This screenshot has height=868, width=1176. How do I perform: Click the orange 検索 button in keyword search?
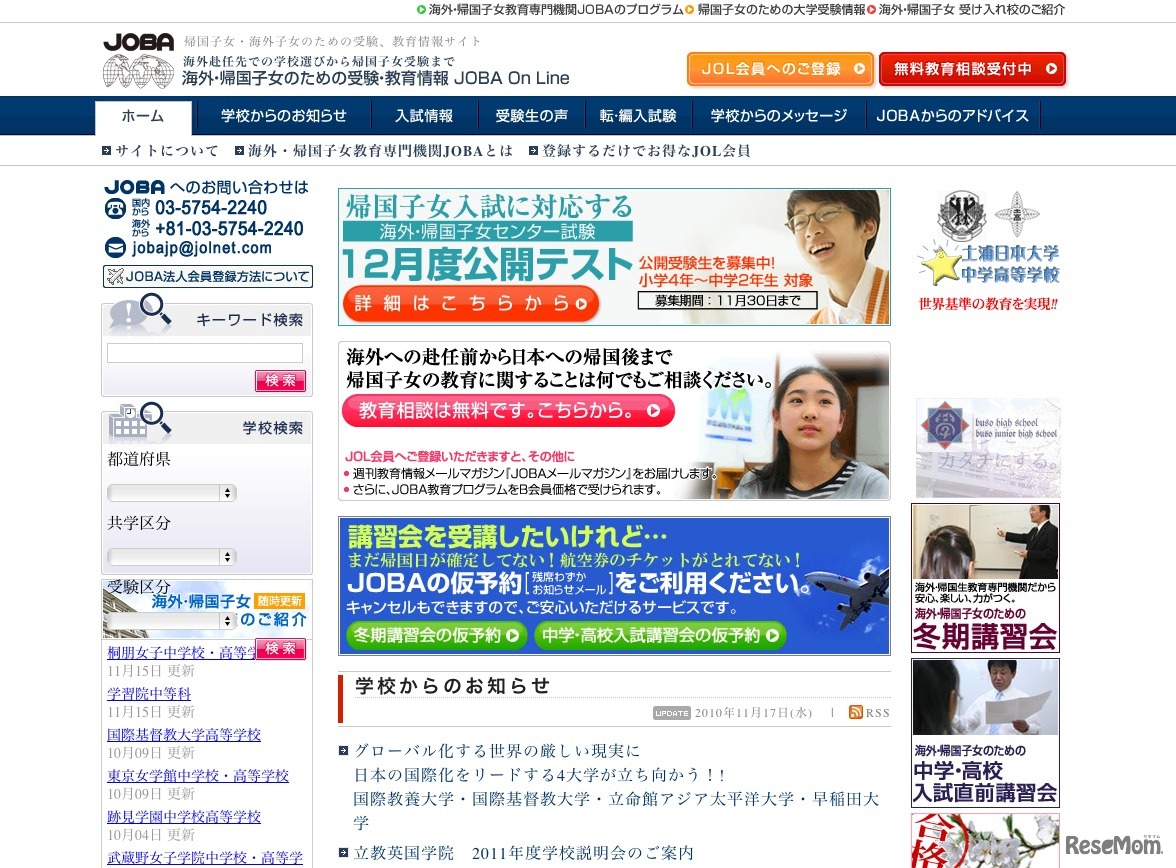(280, 382)
